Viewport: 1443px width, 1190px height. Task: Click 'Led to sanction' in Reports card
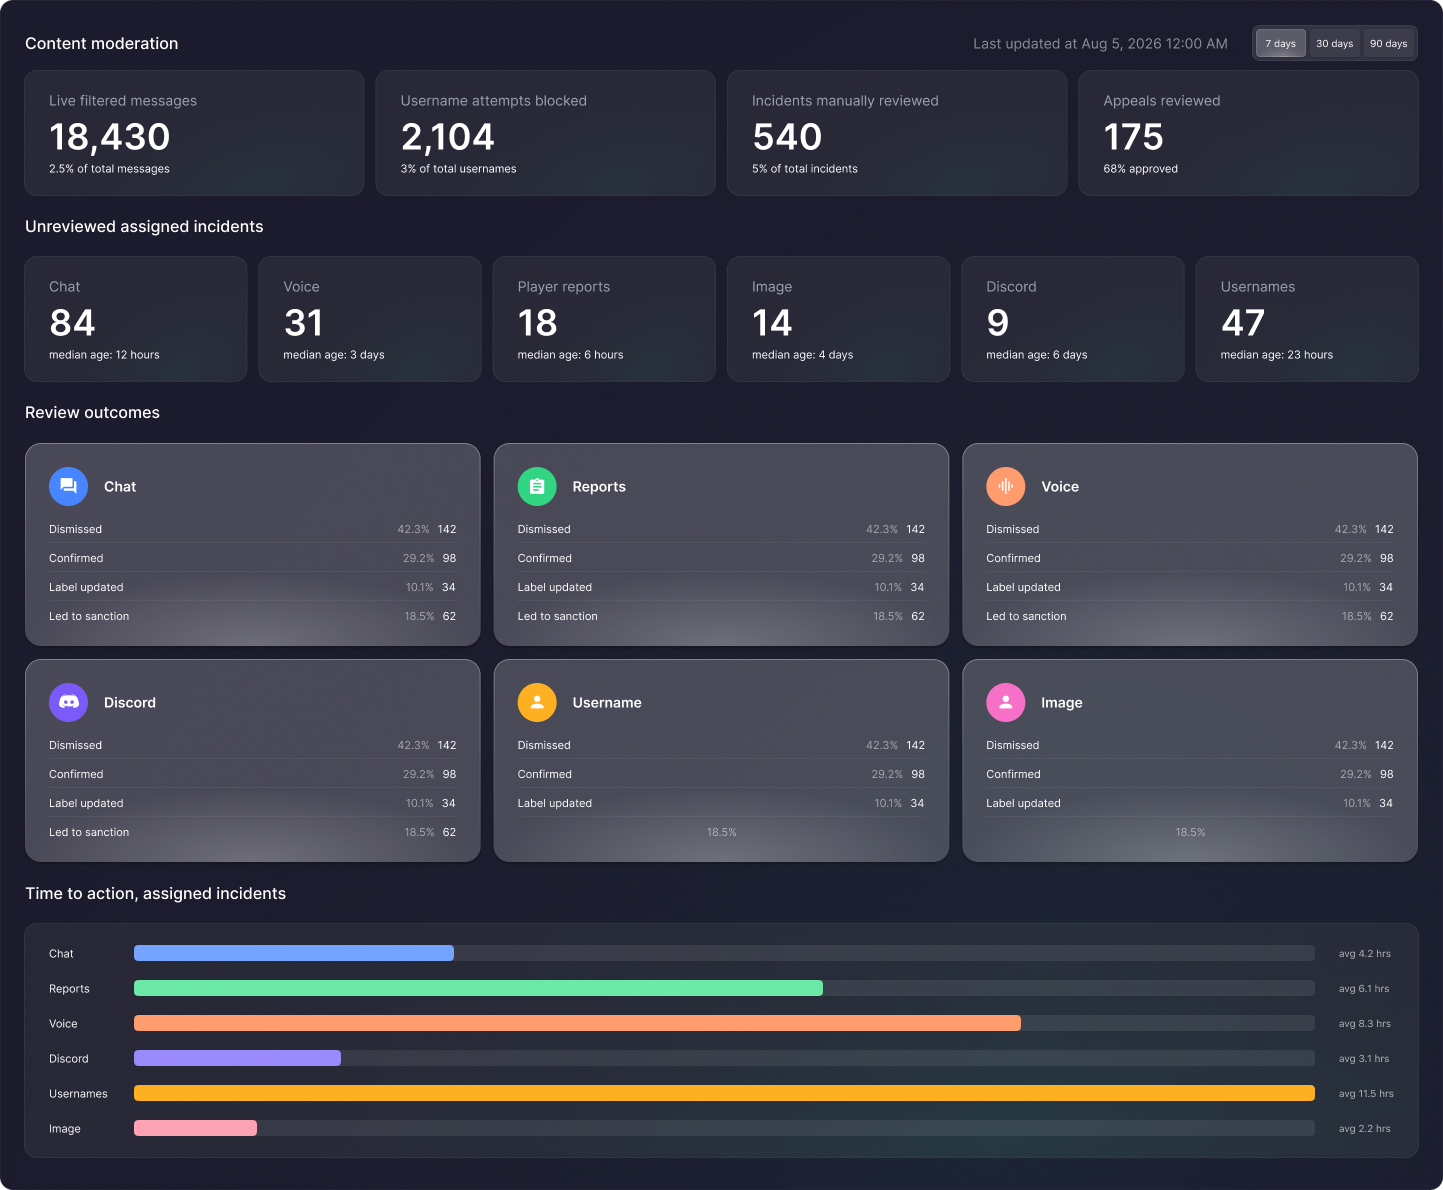pos(721,616)
